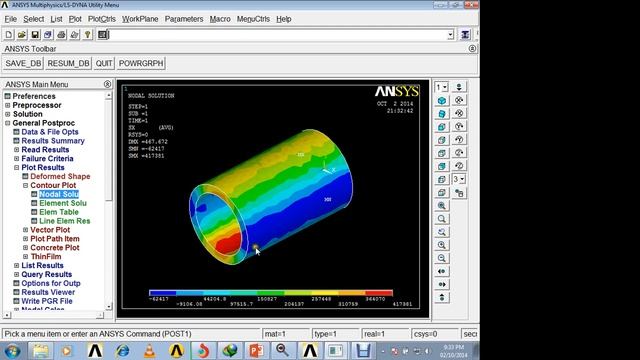
Task: Select Elem Table under Contour Plot
Action: click(x=59, y=212)
